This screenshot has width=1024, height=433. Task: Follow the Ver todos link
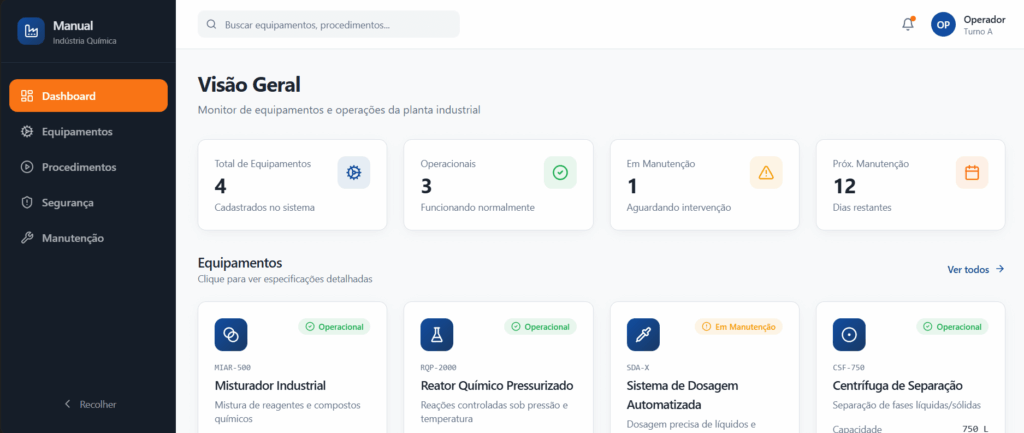pos(976,269)
